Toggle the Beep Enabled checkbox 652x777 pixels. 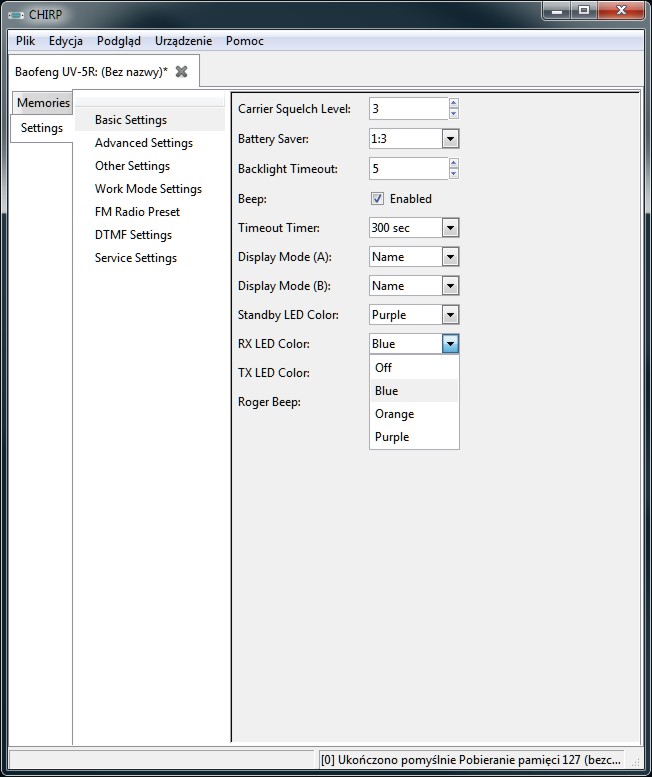(377, 199)
